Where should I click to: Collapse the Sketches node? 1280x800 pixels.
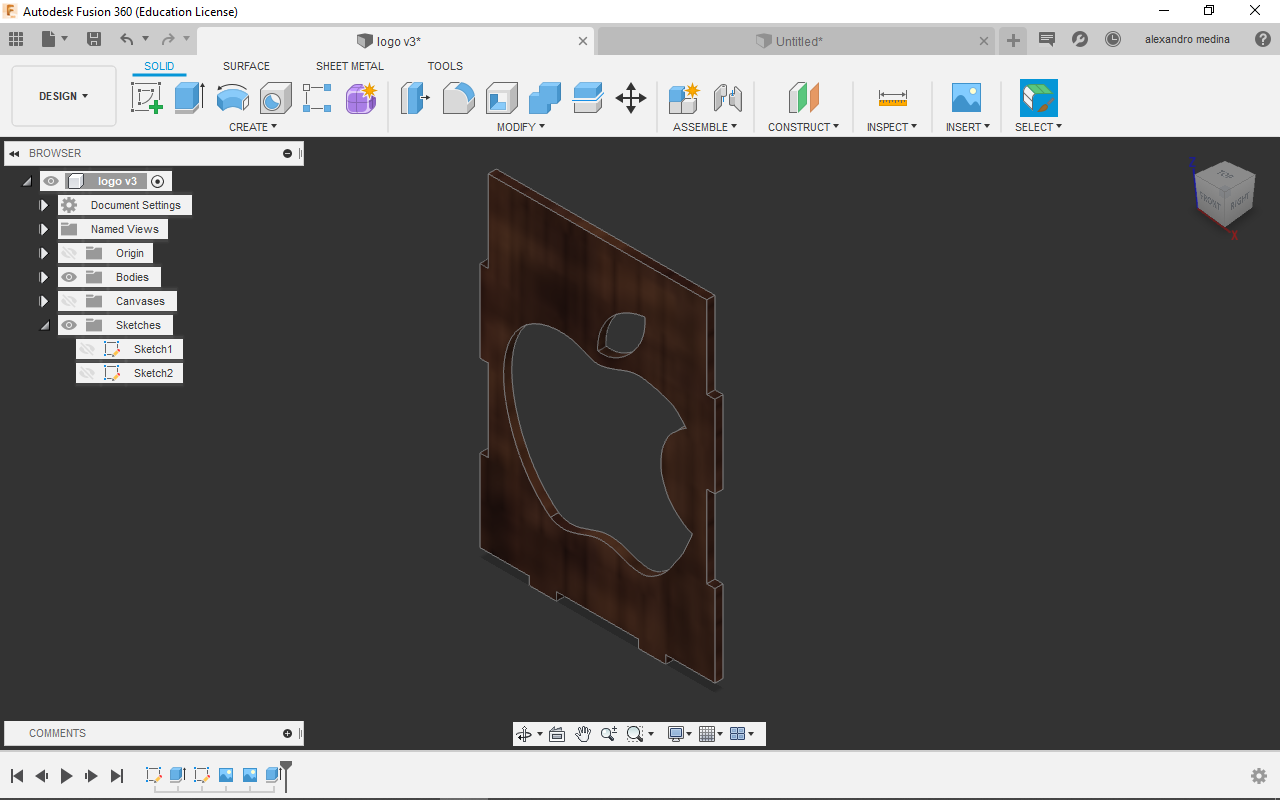pyautogui.click(x=44, y=326)
